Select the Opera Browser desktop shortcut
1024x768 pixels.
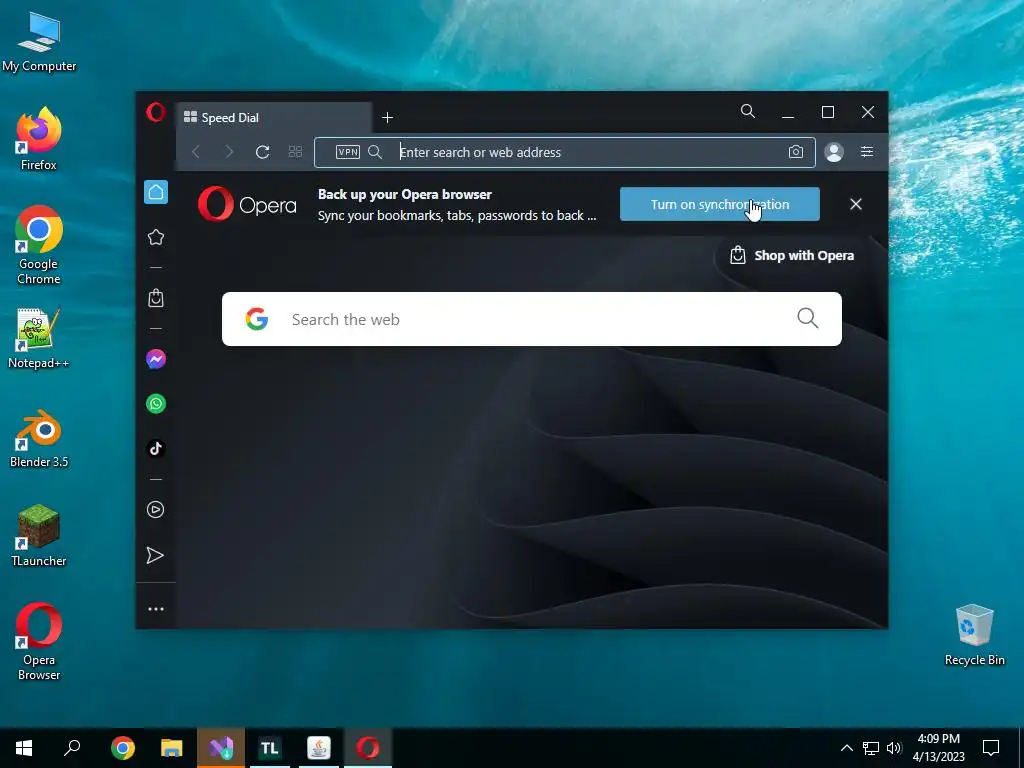[x=39, y=641]
